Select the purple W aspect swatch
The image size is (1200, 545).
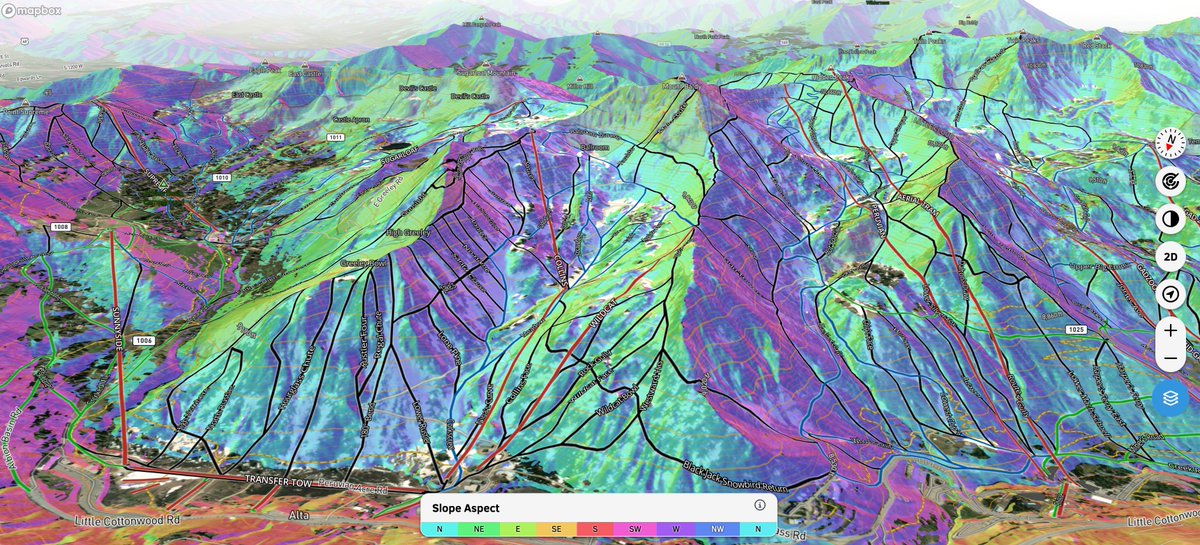click(x=676, y=528)
